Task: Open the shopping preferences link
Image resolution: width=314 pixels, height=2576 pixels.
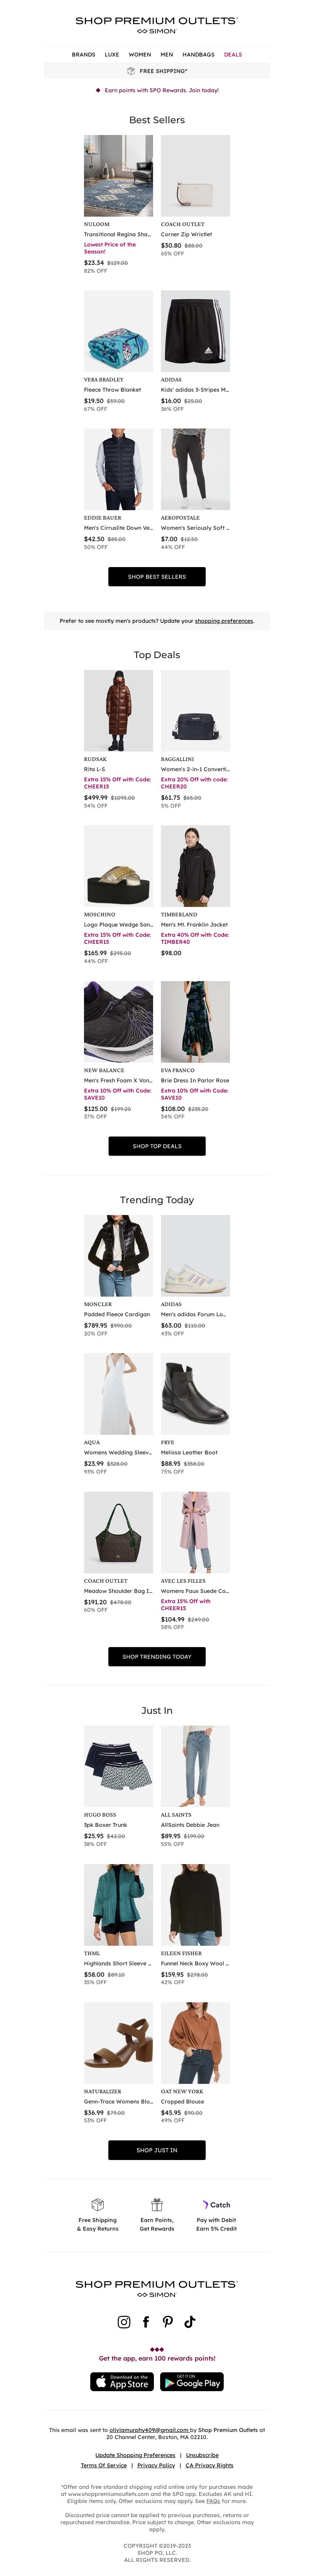Action: click(x=224, y=621)
